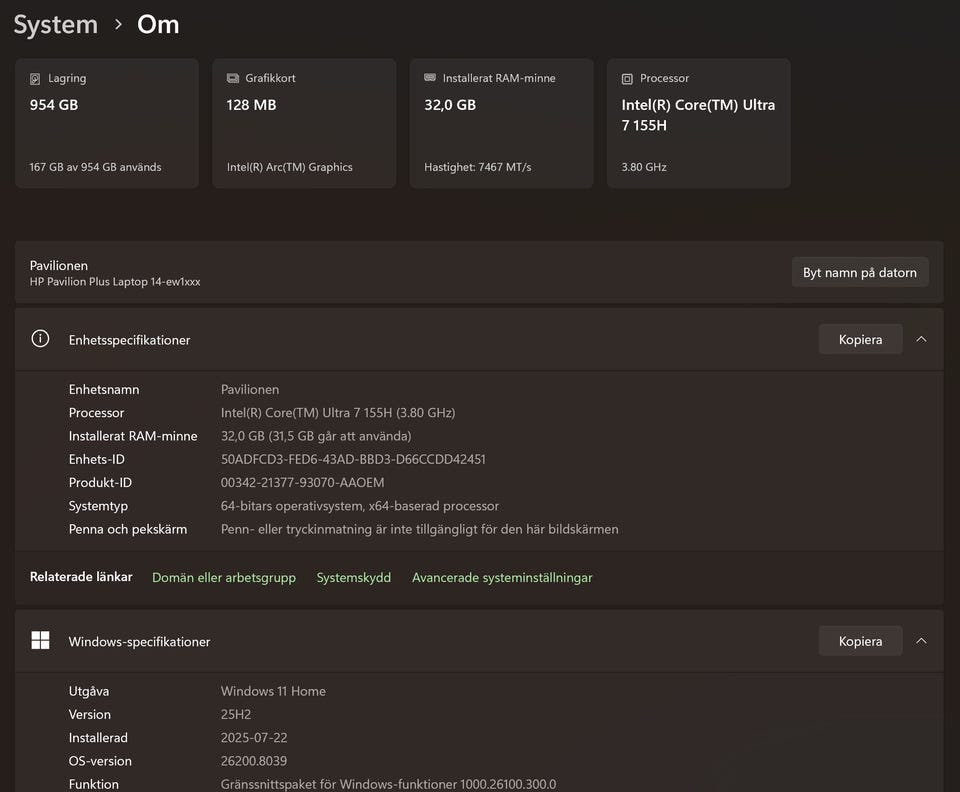
Task: Select the Om breadcrumb title
Action: (x=158, y=25)
